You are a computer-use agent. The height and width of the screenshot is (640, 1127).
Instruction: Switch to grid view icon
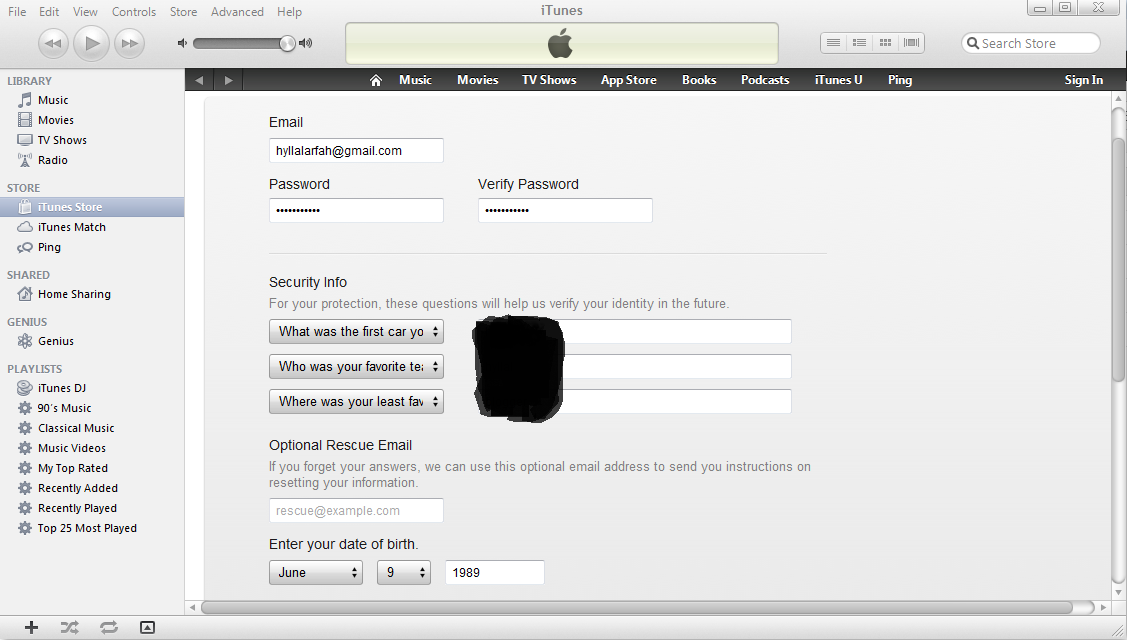886,43
